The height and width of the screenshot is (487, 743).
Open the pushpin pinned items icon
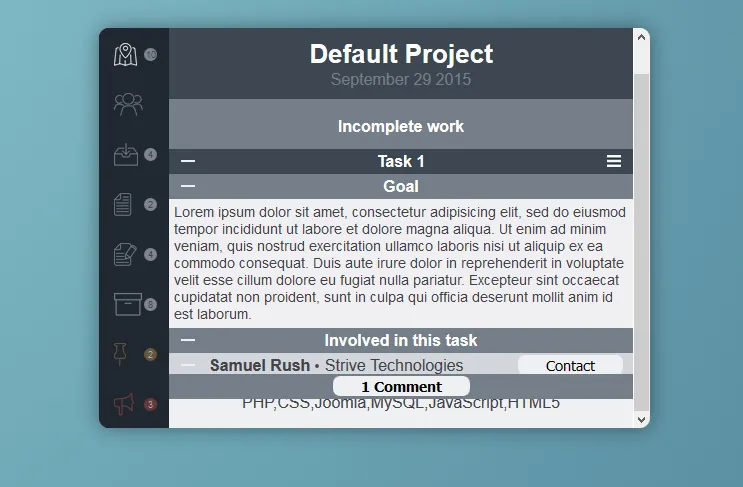[120, 354]
